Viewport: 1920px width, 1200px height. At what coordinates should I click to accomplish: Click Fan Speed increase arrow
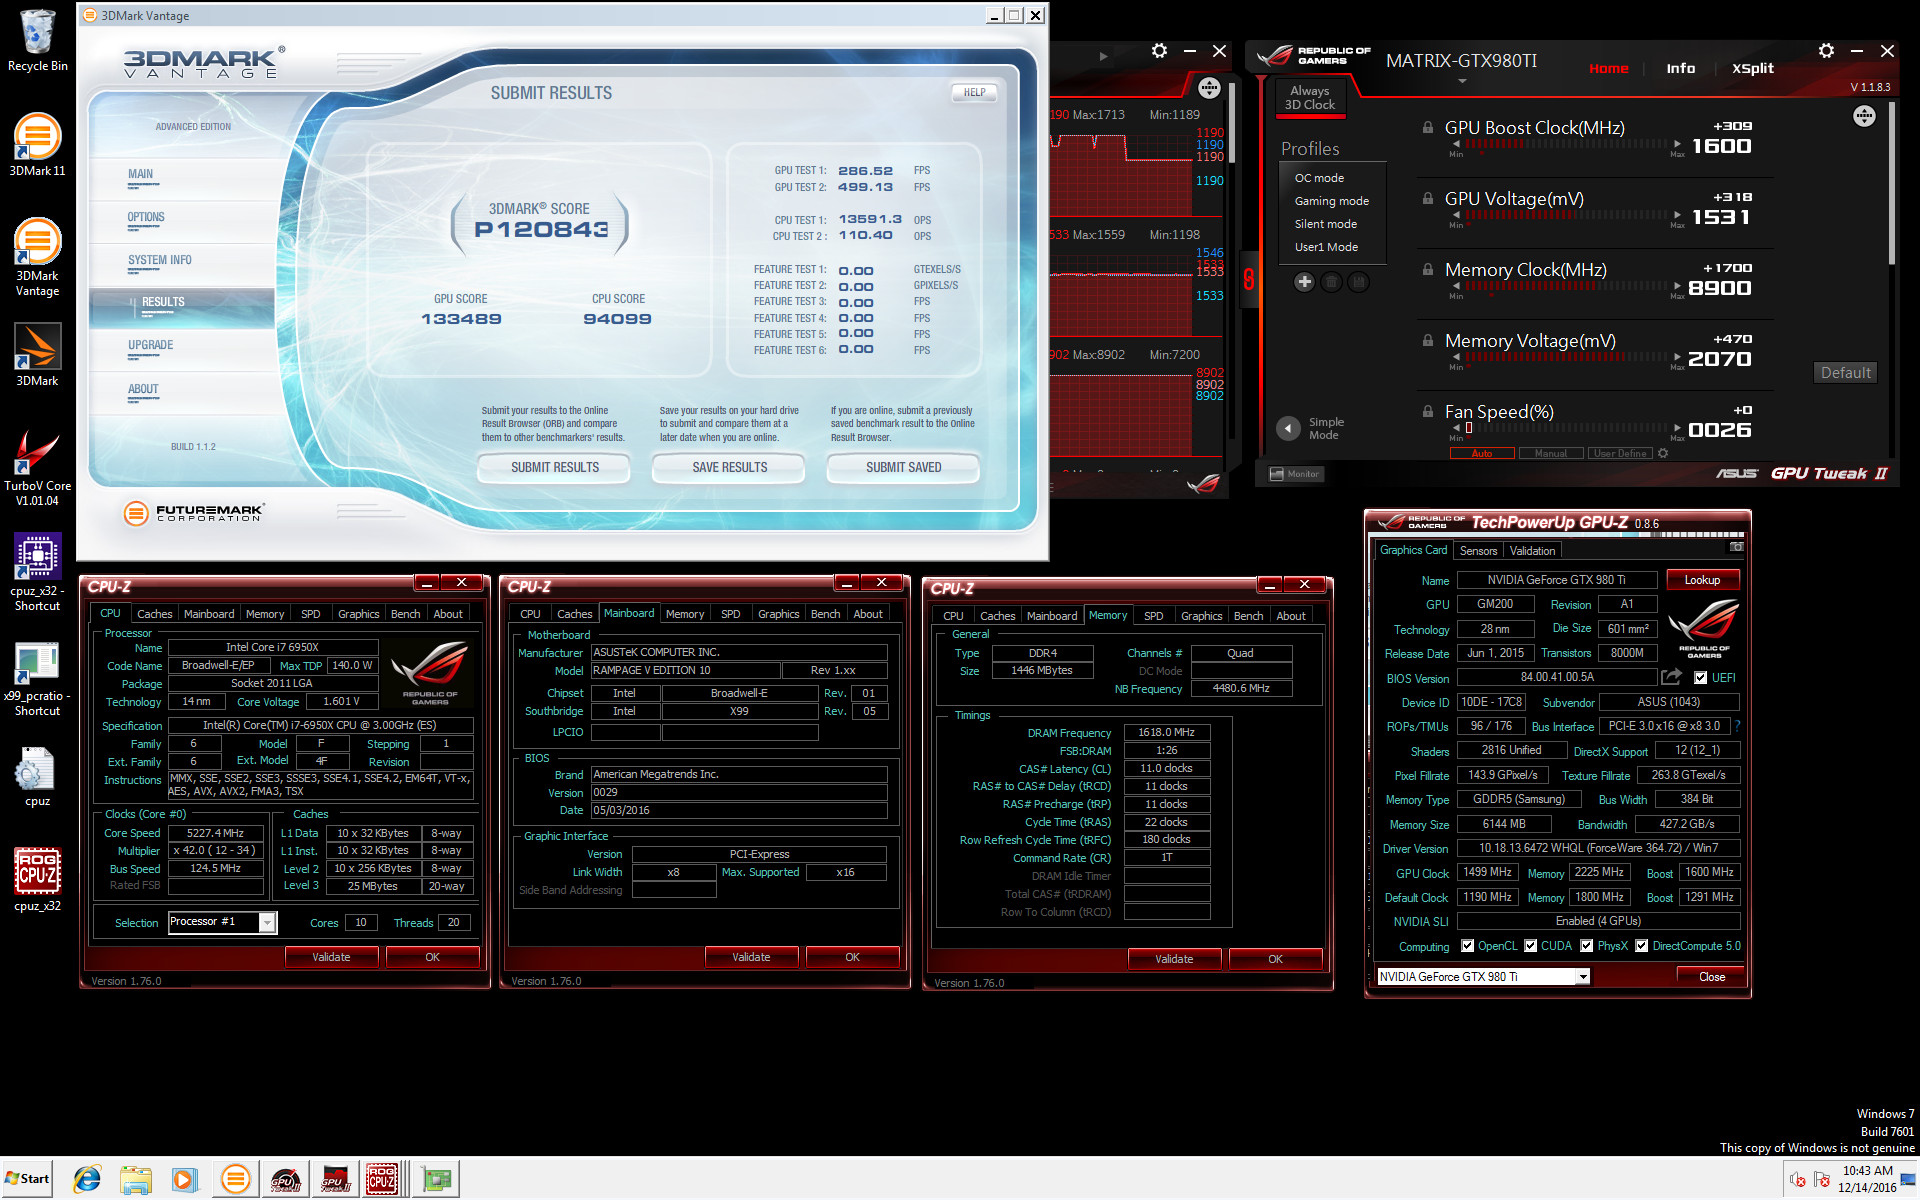(x=1677, y=428)
